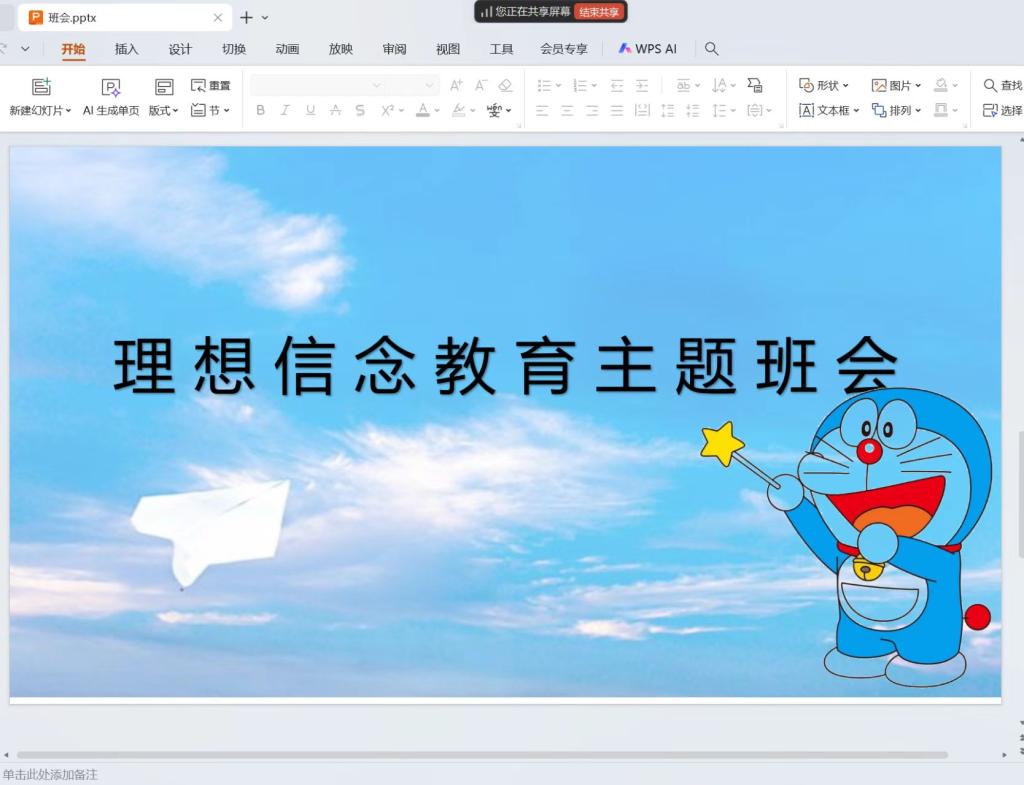Image resolution: width=1024 pixels, height=785 pixels.
Task: Click the 图片 insert picture button
Action: pos(896,86)
